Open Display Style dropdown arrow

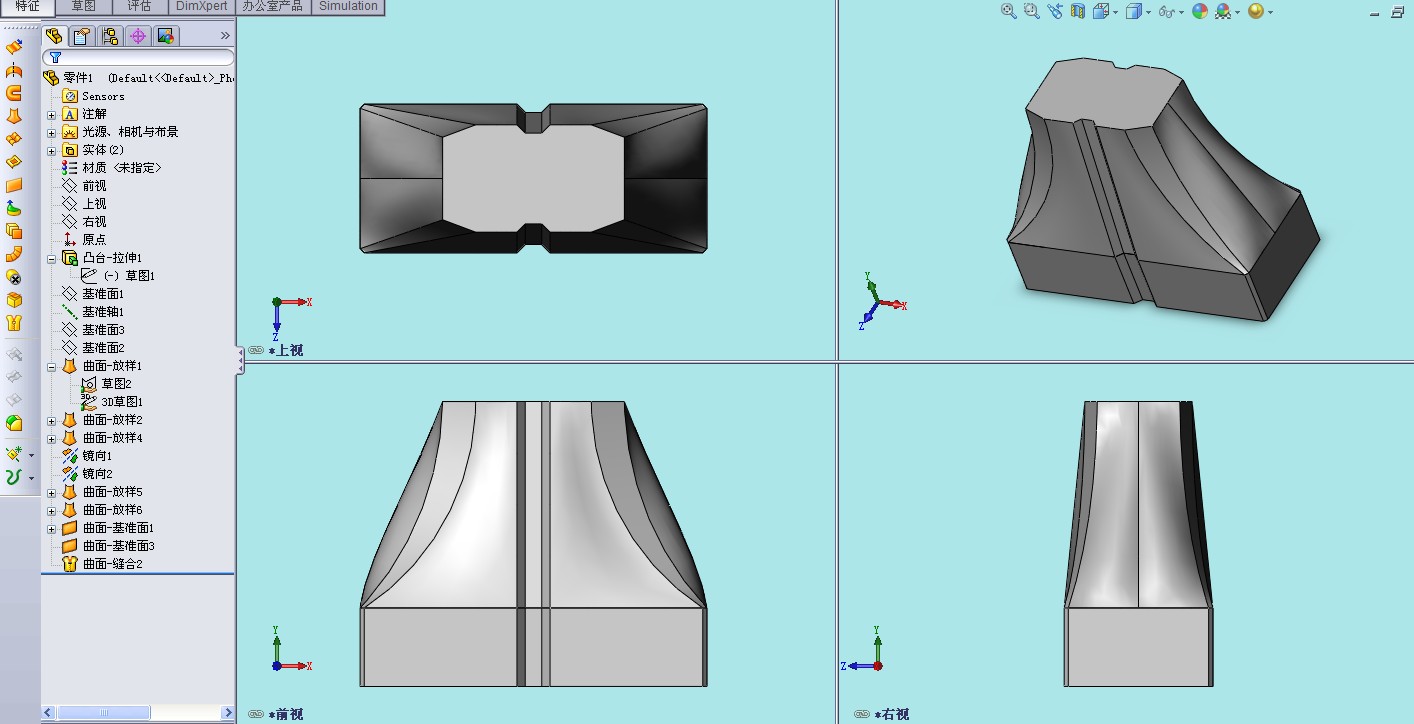pos(1148,12)
